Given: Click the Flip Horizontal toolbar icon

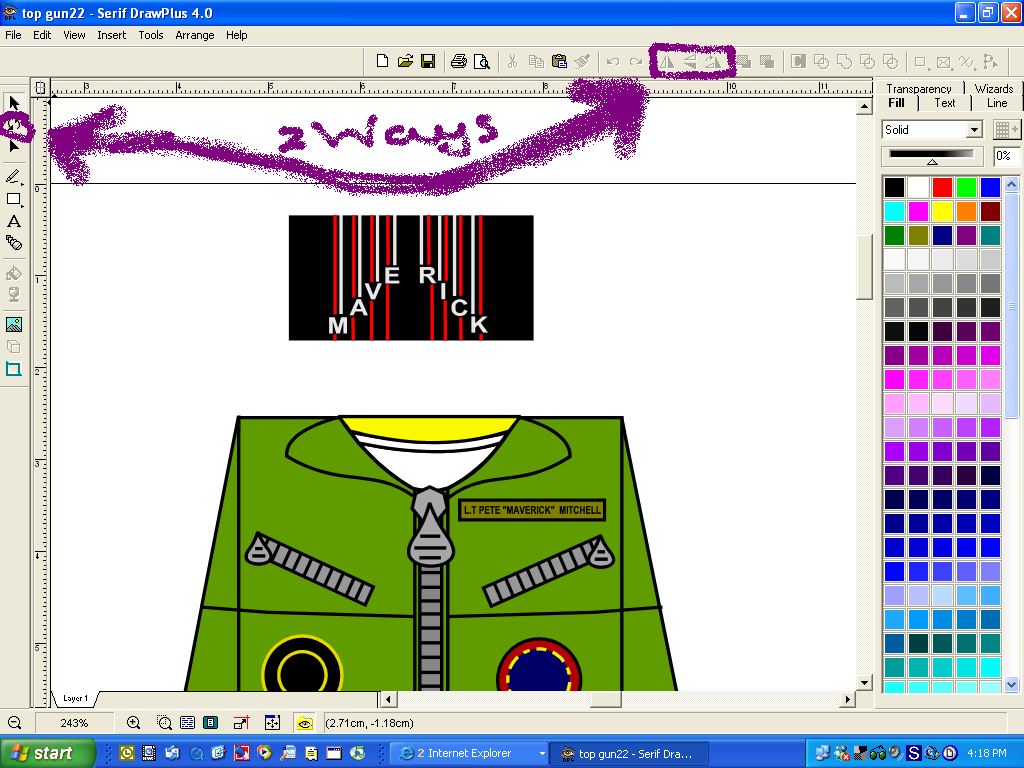Looking at the screenshot, I should (x=667, y=61).
